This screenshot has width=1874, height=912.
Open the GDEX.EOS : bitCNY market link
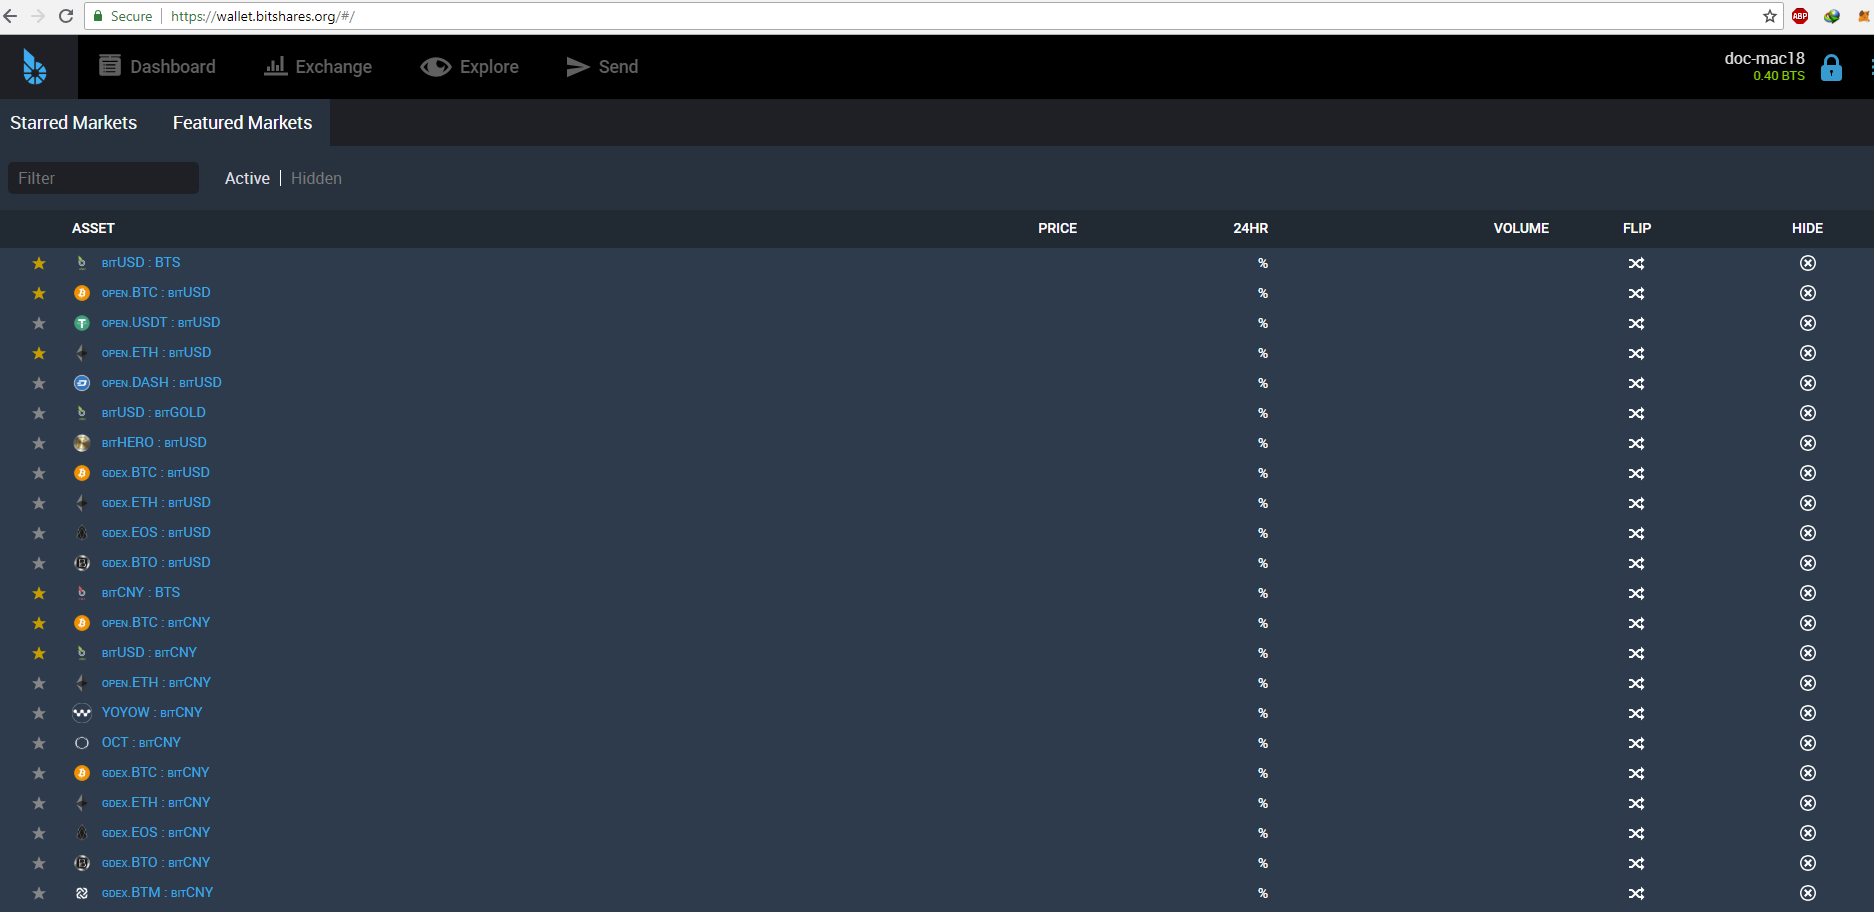pyautogui.click(x=156, y=833)
